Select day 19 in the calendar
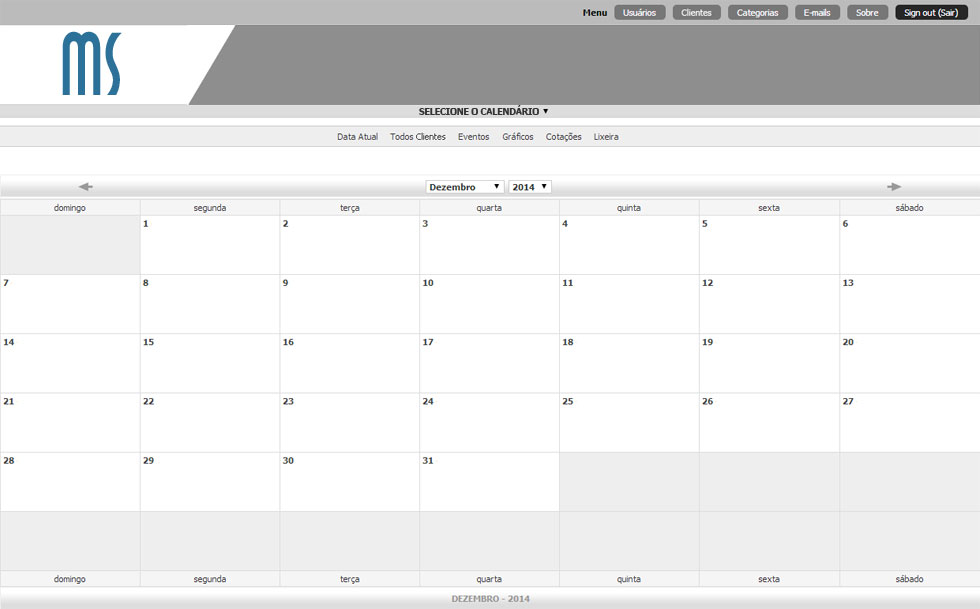 point(769,363)
